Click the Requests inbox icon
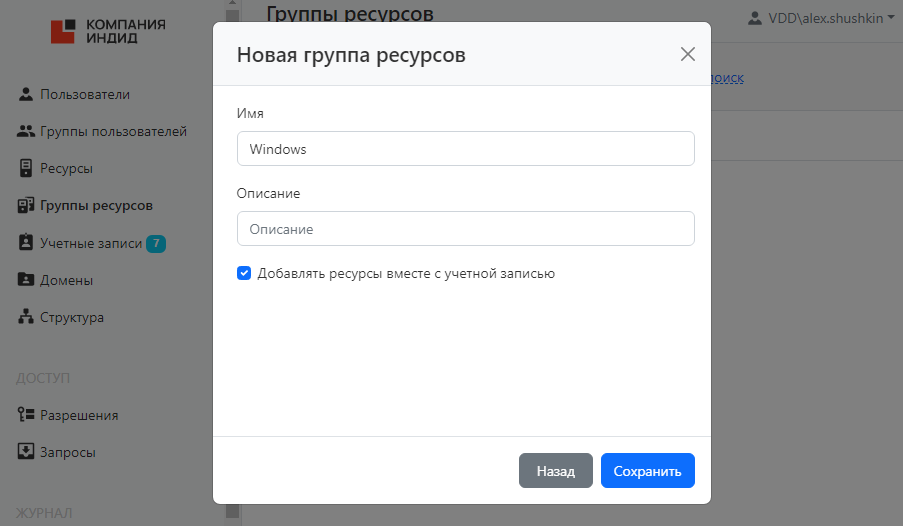This screenshot has width=903, height=526. (26, 452)
